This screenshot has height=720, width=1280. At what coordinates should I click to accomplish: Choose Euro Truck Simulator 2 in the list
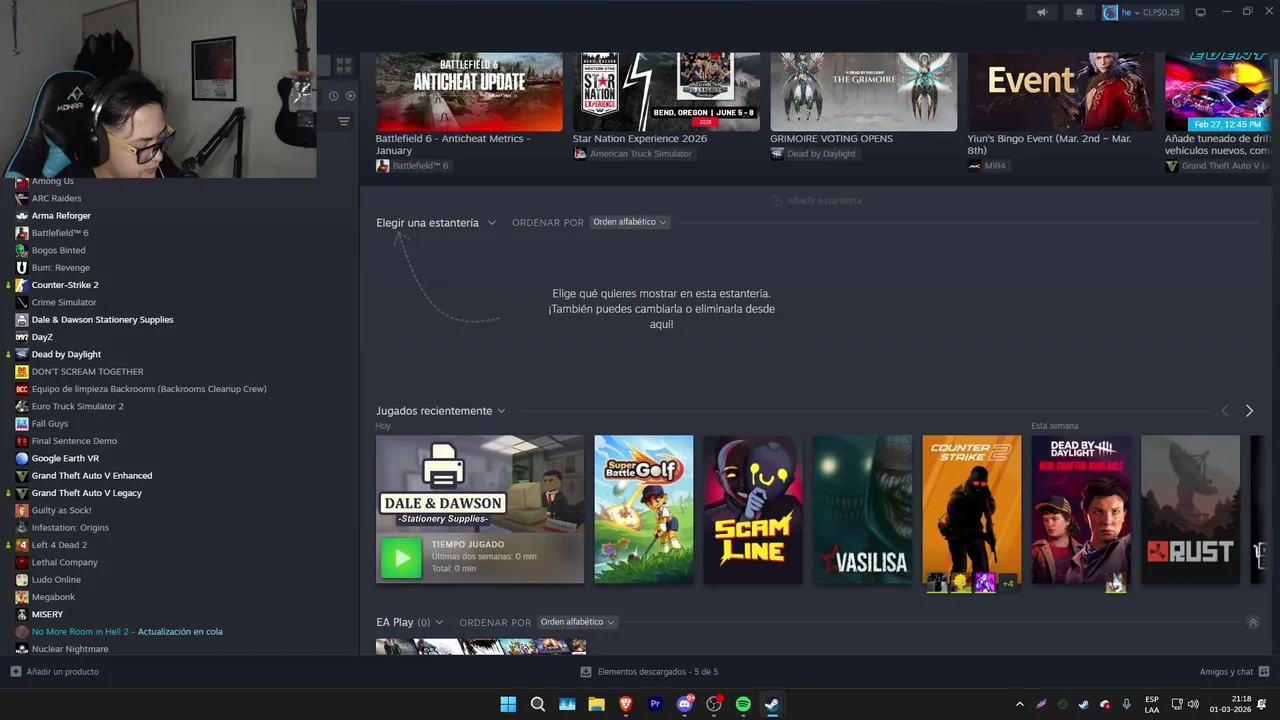click(77, 406)
